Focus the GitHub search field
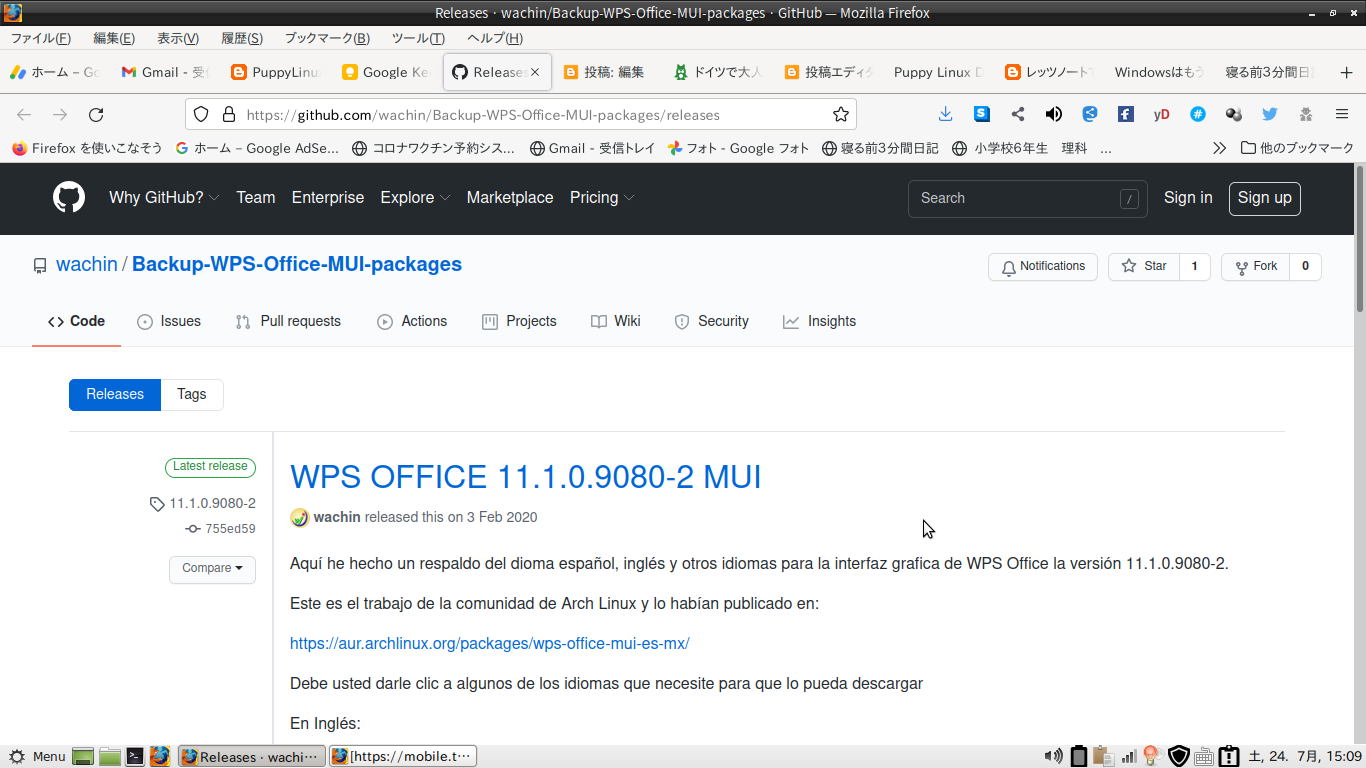Viewport: 1366px width, 768px height. (1027, 198)
